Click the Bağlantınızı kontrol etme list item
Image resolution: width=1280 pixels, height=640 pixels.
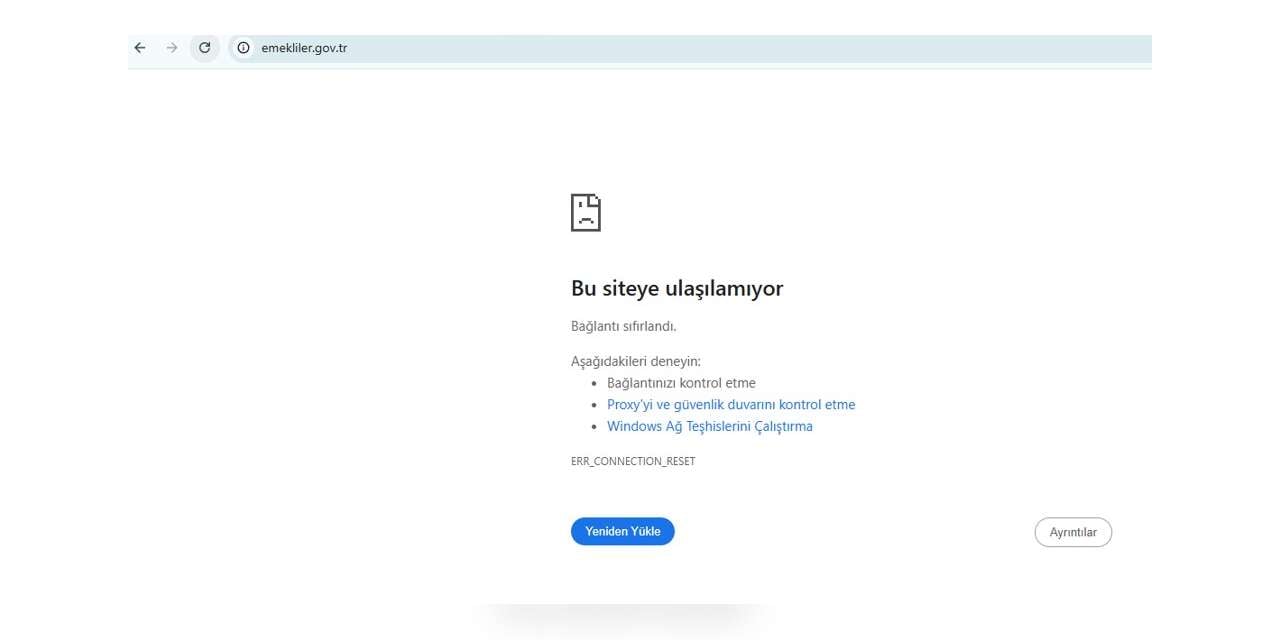click(x=681, y=383)
